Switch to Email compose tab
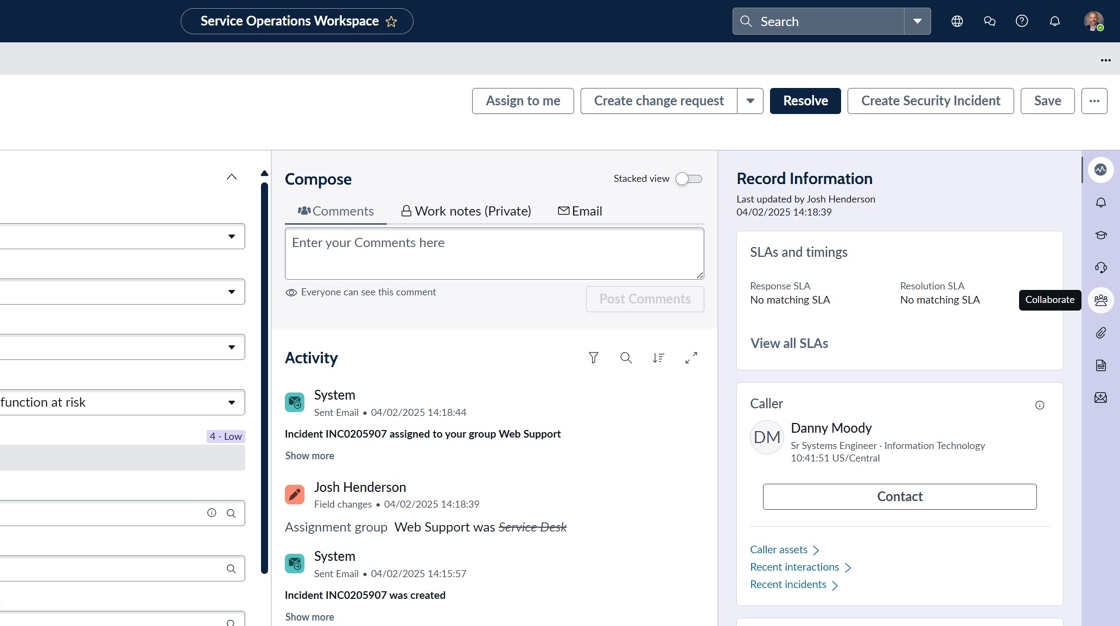 point(580,211)
